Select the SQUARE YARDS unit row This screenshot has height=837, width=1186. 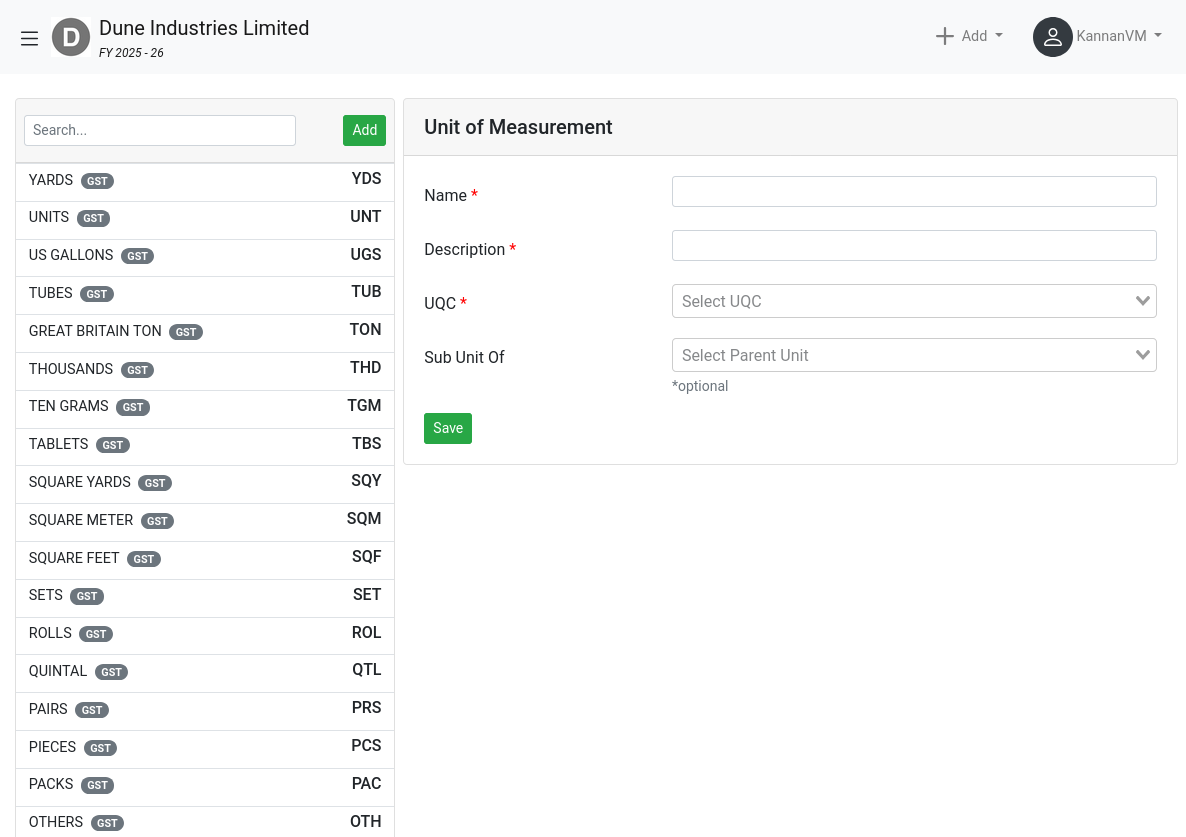[205, 485]
